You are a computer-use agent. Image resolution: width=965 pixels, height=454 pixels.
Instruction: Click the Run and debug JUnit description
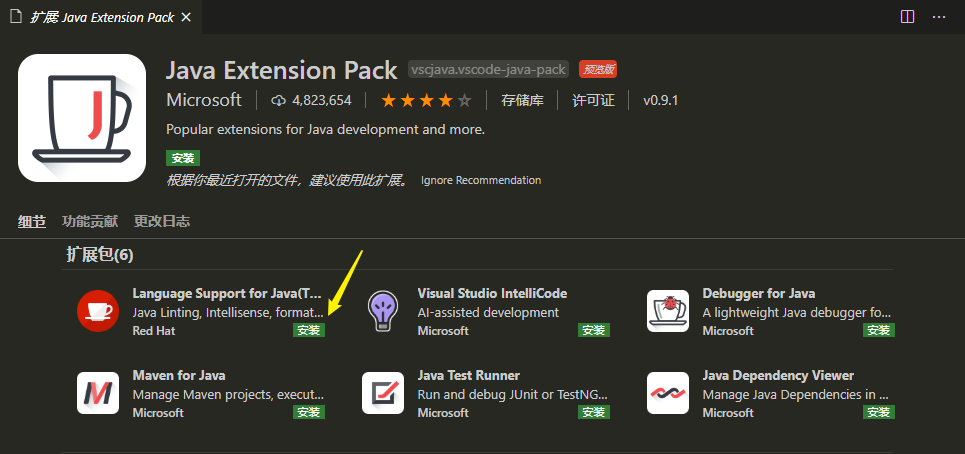[513, 394]
